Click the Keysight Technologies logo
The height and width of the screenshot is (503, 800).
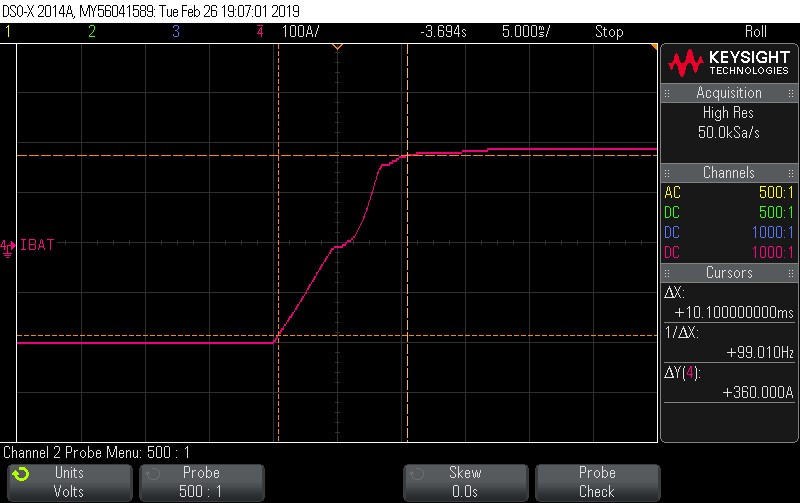click(729, 63)
